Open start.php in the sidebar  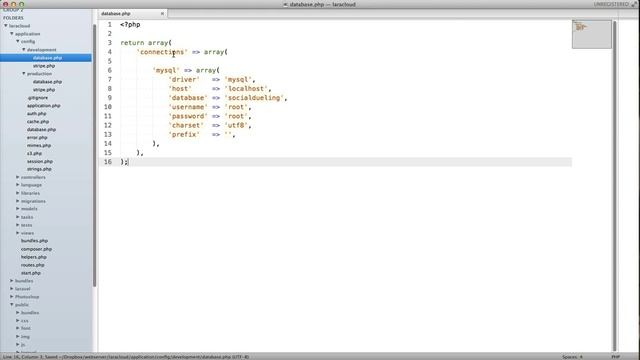[x=31, y=273]
